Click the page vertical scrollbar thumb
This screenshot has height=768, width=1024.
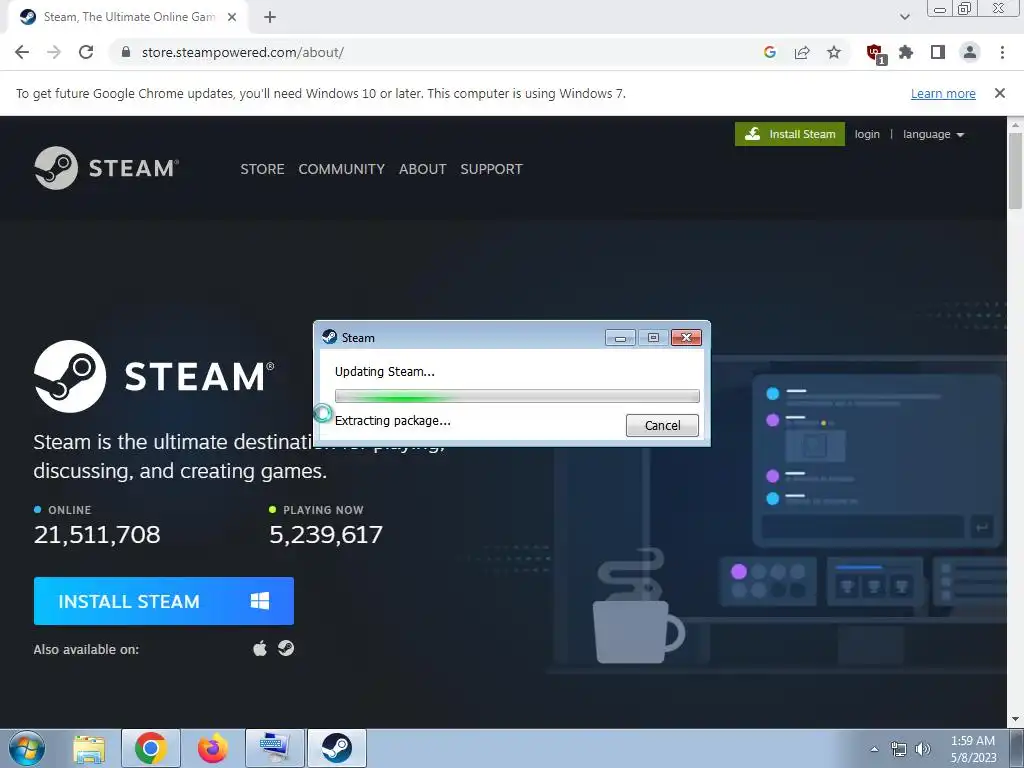coord(1016,171)
